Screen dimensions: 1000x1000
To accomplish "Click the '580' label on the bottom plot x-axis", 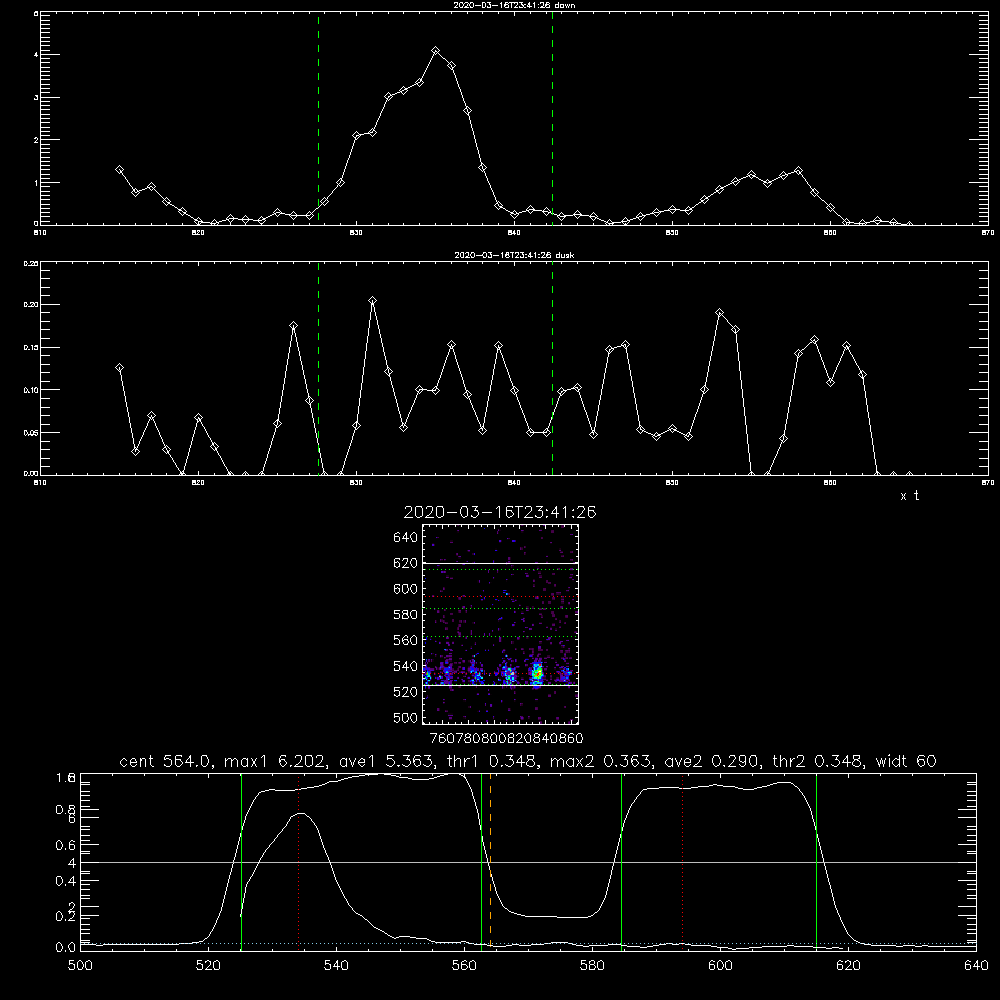I will [592, 966].
